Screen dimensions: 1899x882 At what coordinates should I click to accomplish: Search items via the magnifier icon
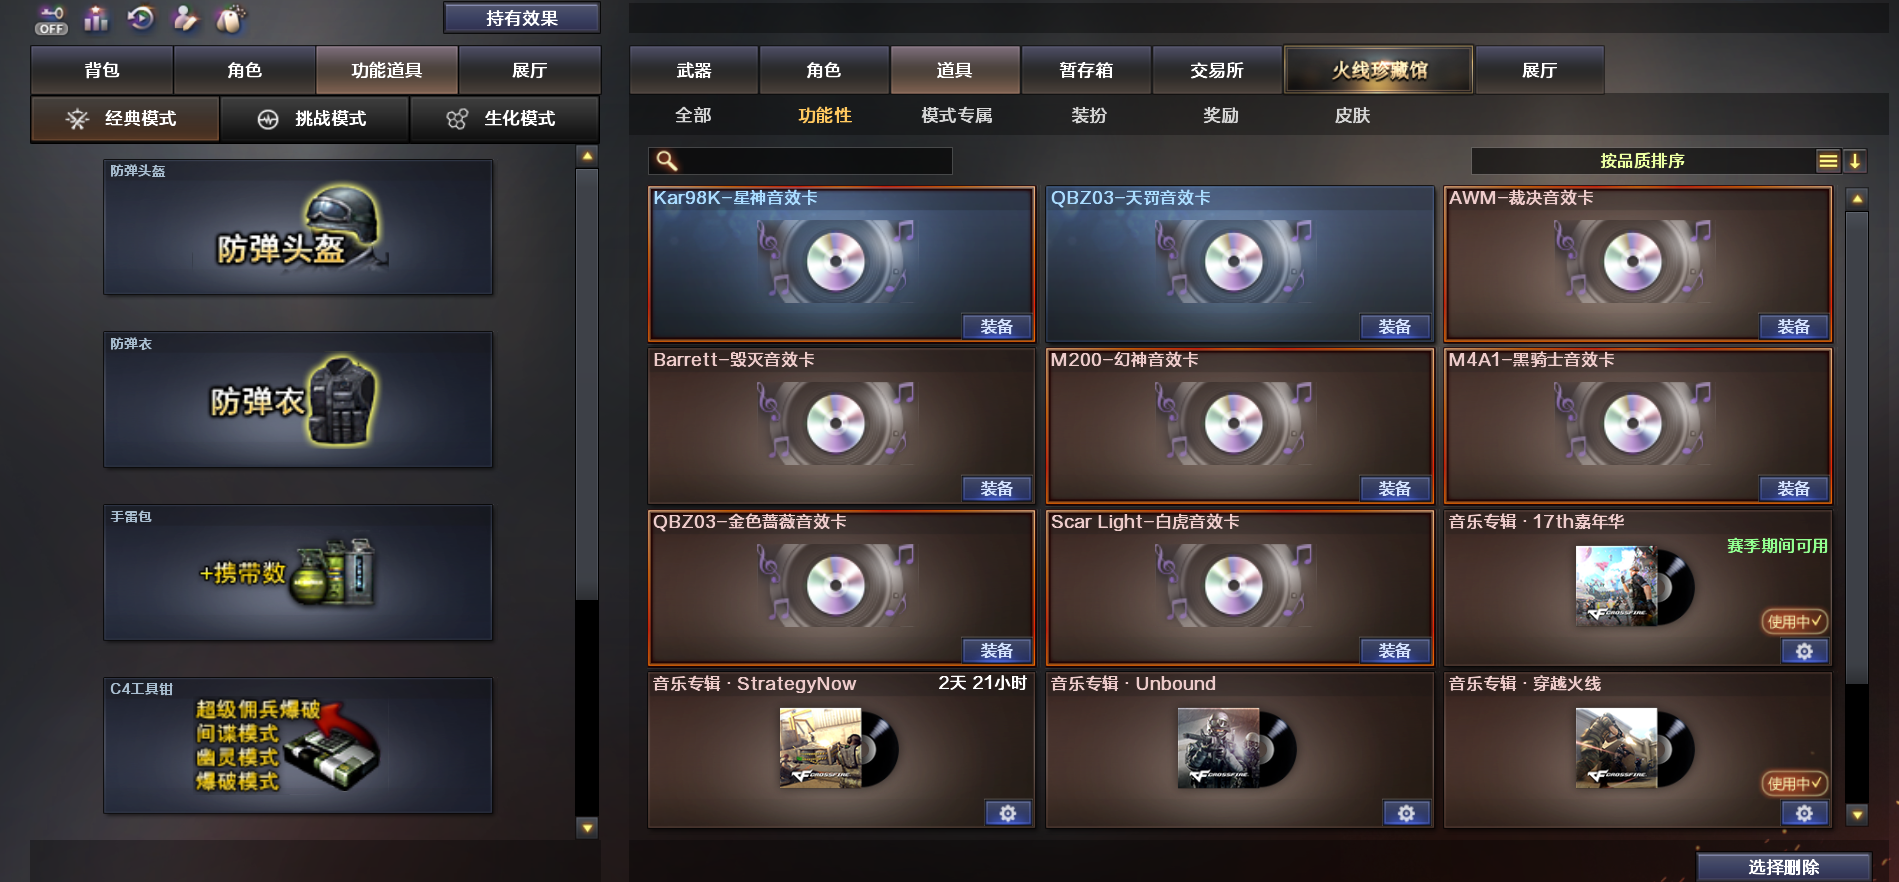(667, 161)
